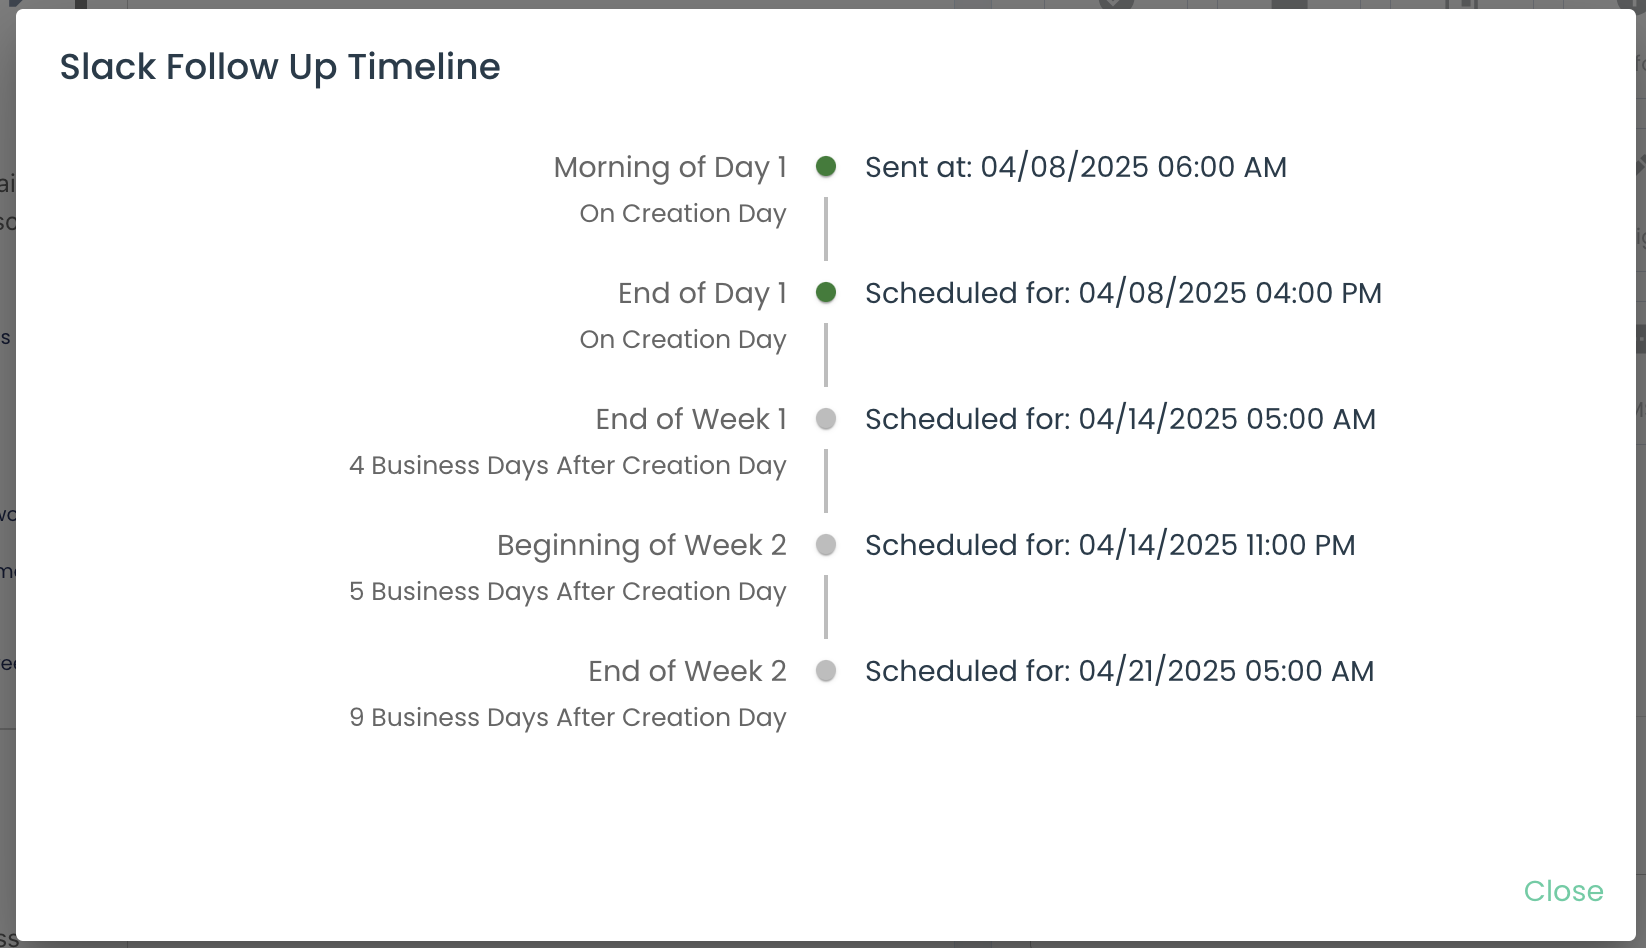Select the Slack Follow Up Timeline title

click(x=281, y=66)
